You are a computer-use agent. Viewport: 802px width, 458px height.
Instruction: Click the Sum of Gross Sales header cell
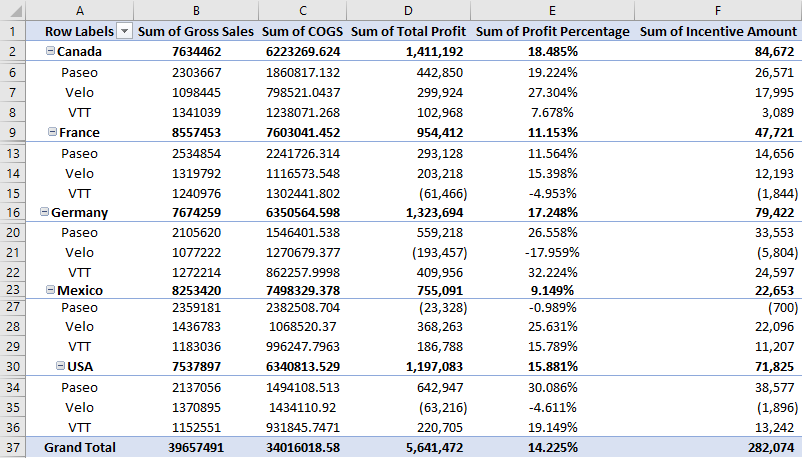(x=196, y=31)
